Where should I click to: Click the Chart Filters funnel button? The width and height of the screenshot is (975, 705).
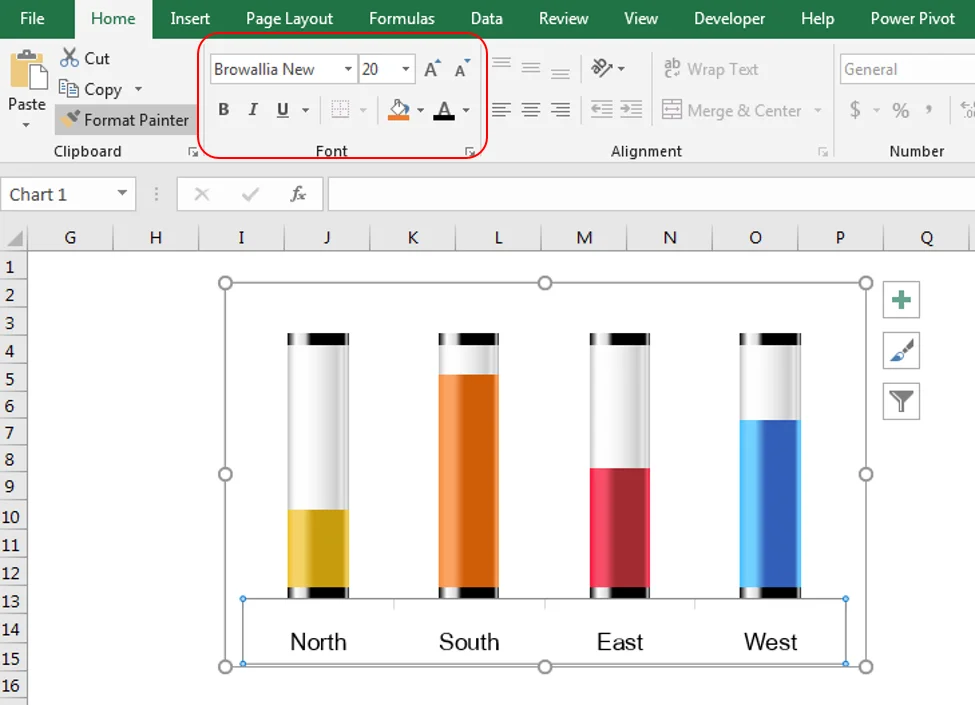click(901, 401)
